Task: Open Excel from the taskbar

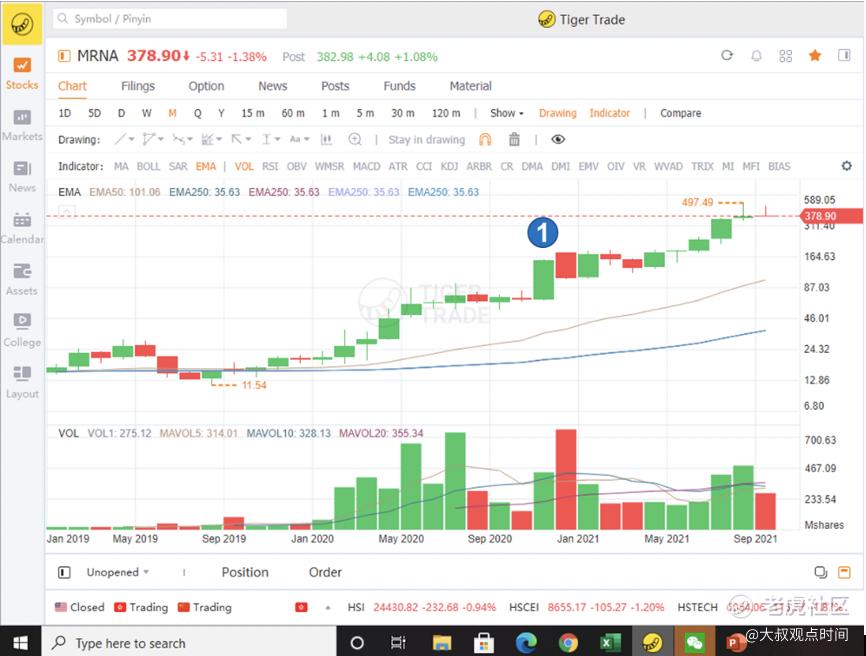Action: (x=610, y=643)
